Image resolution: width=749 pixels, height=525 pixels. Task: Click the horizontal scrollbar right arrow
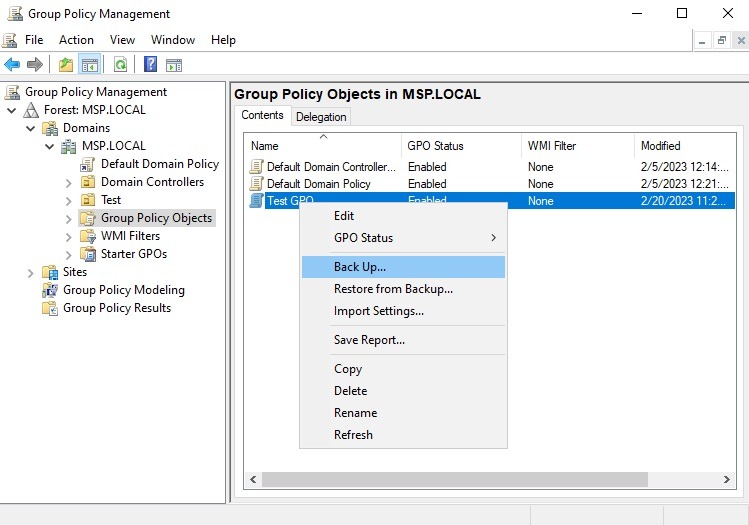point(726,480)
